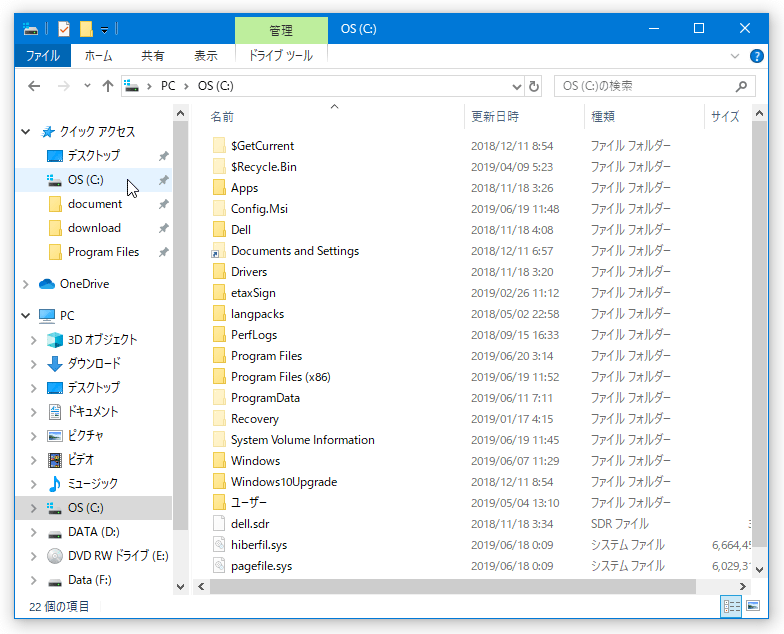
Task: Expand the OneDrive tree node
Action: [x=26, y=284]
